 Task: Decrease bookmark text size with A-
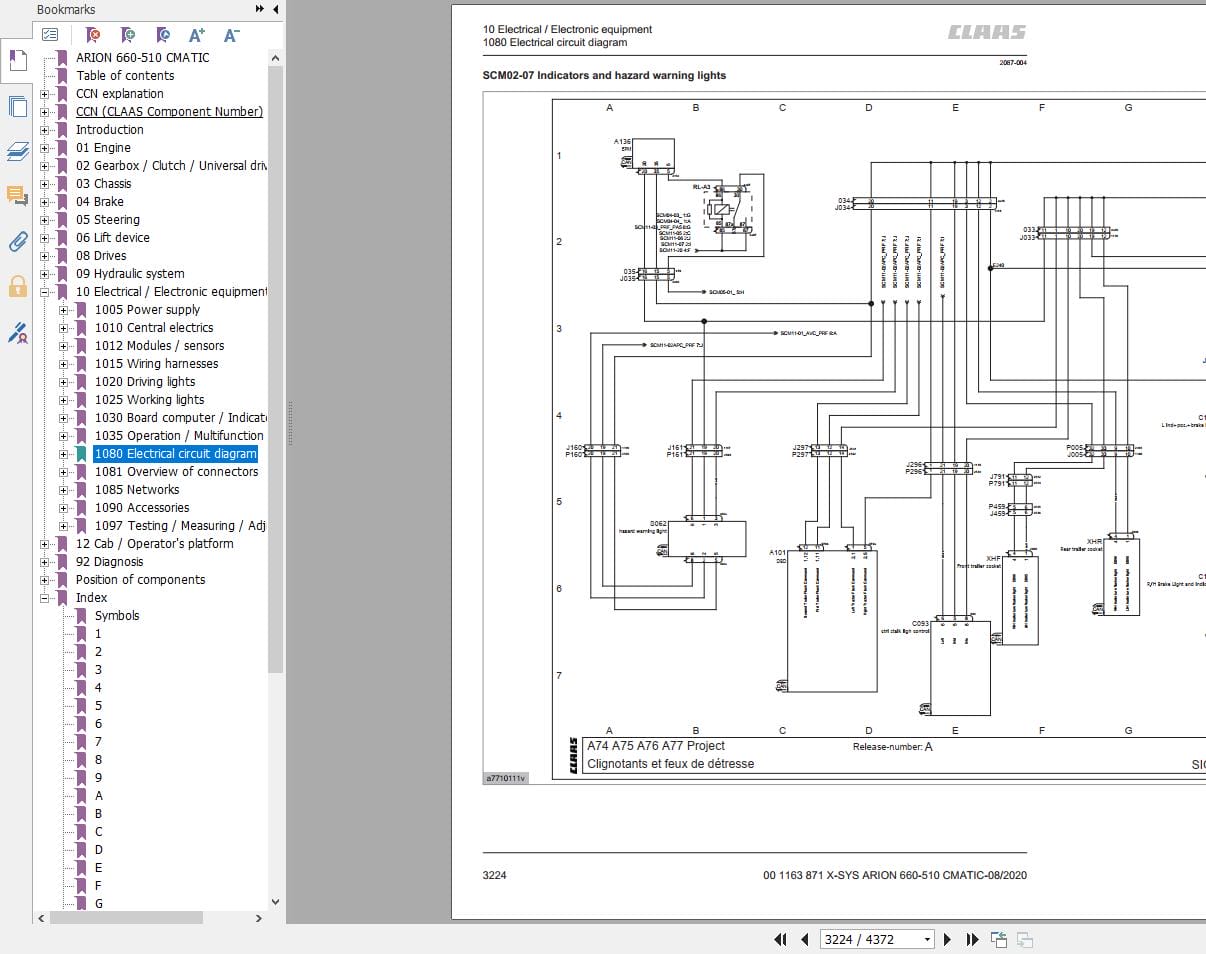[231, 35]
